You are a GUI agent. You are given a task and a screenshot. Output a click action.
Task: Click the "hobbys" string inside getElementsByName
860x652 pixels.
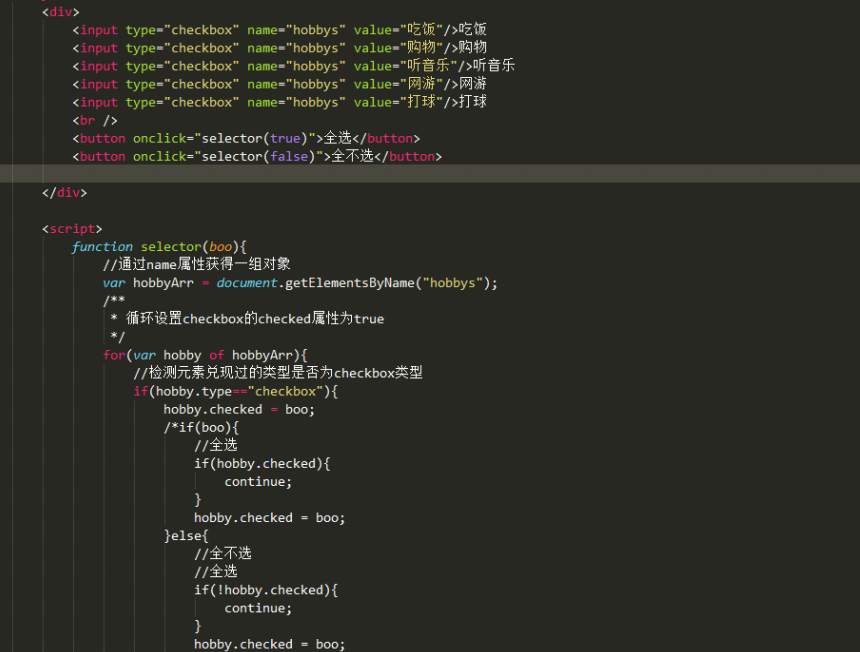point(452,283)
